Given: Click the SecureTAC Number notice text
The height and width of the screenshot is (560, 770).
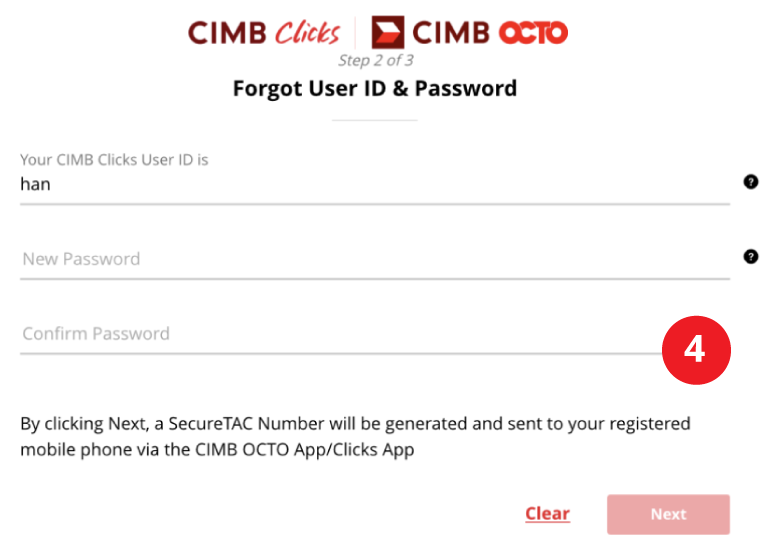Looking at the screenshot, I should pos(356,436).
